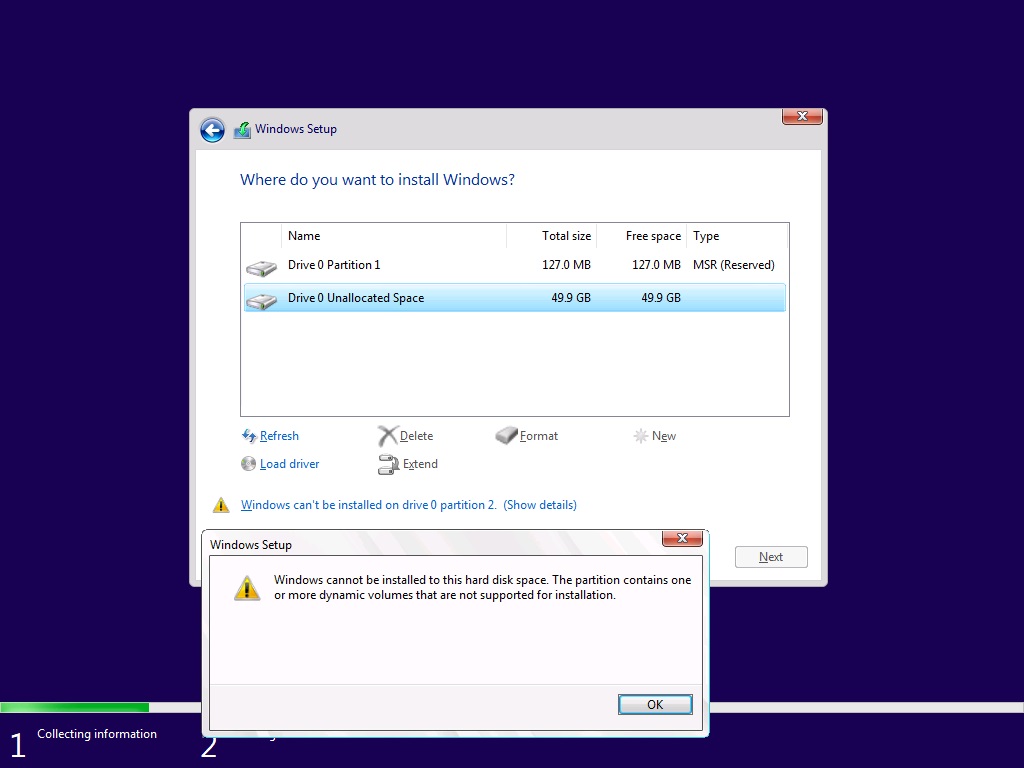Image resolution: width=1024 pixels, height=768 pixels.
Task: Click the MSR (Reserved) type cell
Action: [x=733, y=265]
